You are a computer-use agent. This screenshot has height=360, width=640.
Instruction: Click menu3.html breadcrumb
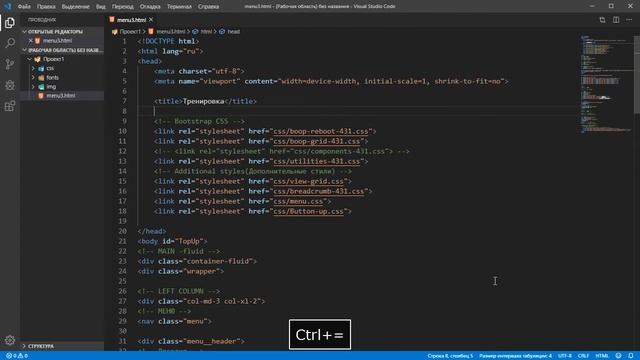[x=171, y=31]
